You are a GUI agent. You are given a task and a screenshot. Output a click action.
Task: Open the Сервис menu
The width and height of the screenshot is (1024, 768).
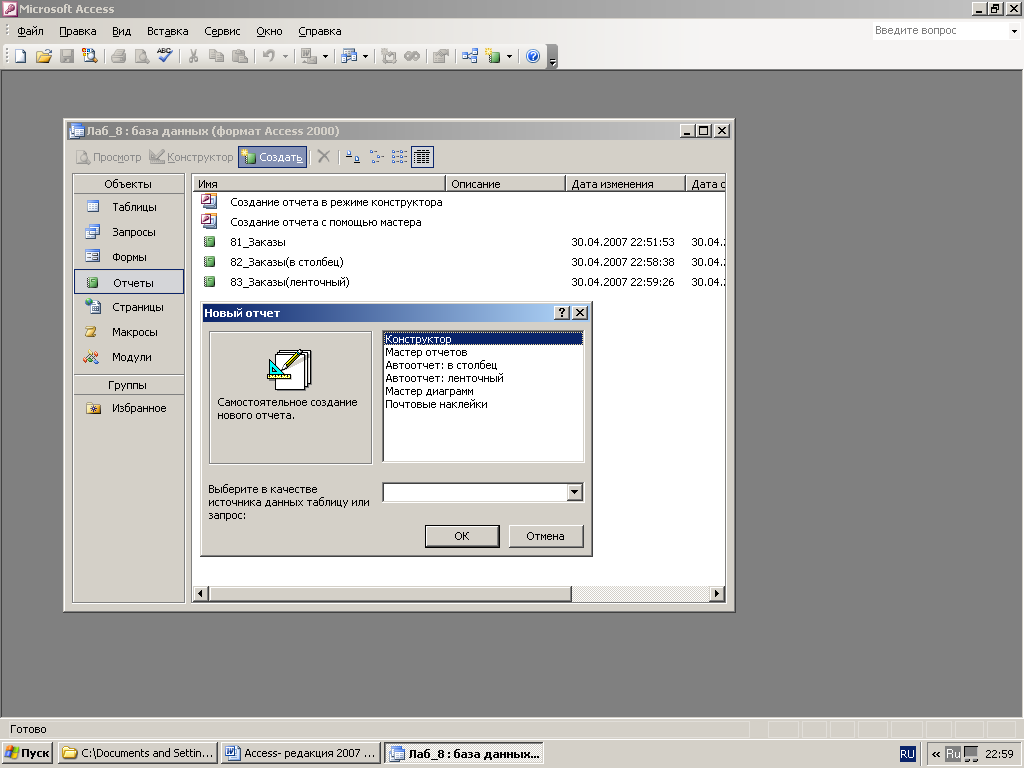[222, 31]
